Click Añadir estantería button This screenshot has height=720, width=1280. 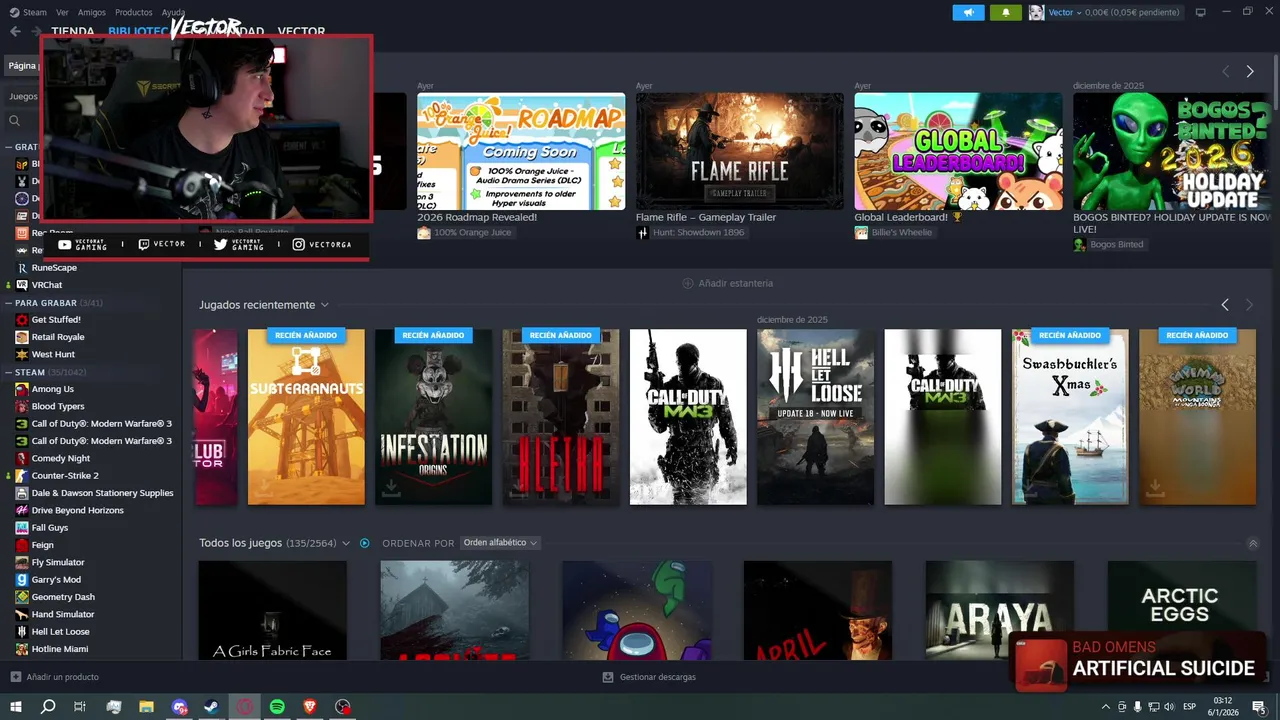[x=727, y=283]
